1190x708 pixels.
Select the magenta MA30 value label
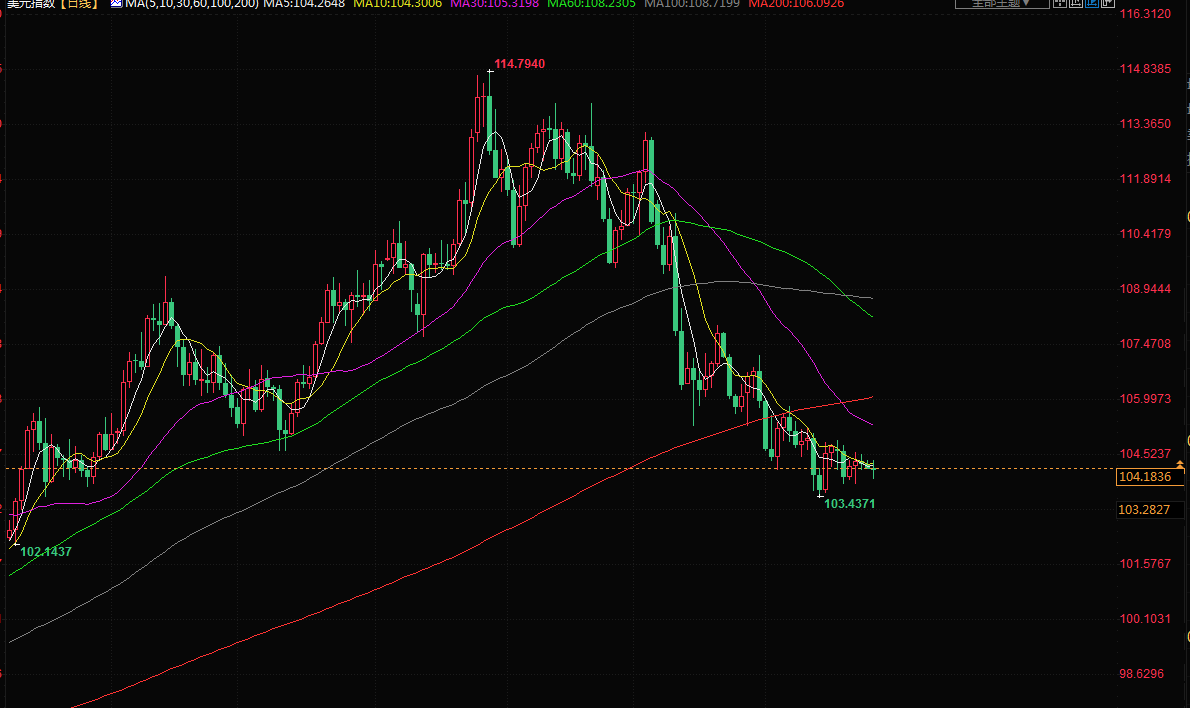[x=495, y=4]
